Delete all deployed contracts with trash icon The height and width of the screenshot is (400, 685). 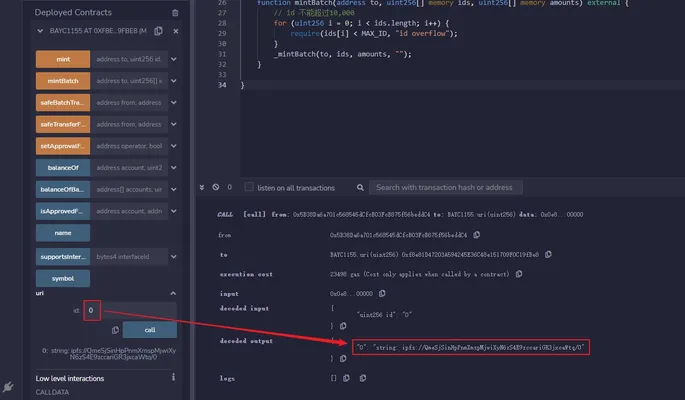click(x=175, y=13)
